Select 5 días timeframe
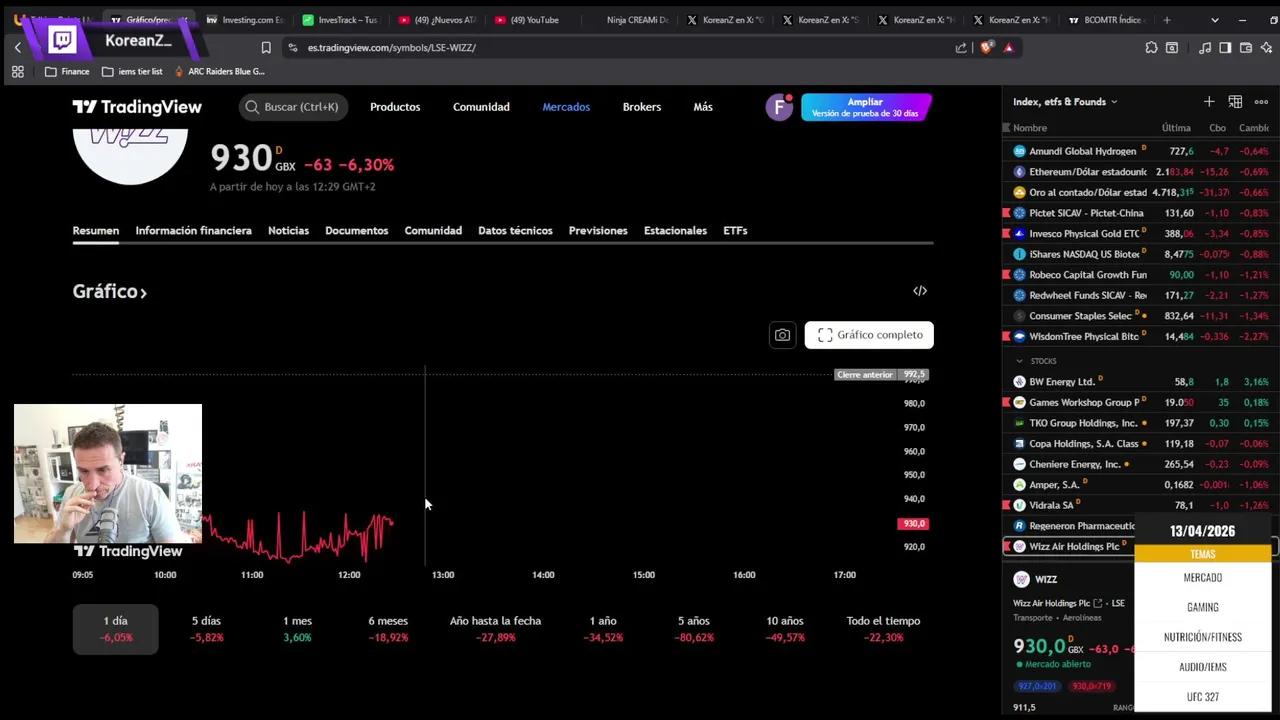This screenshot has width=1280, height=720. pos(206,629)
